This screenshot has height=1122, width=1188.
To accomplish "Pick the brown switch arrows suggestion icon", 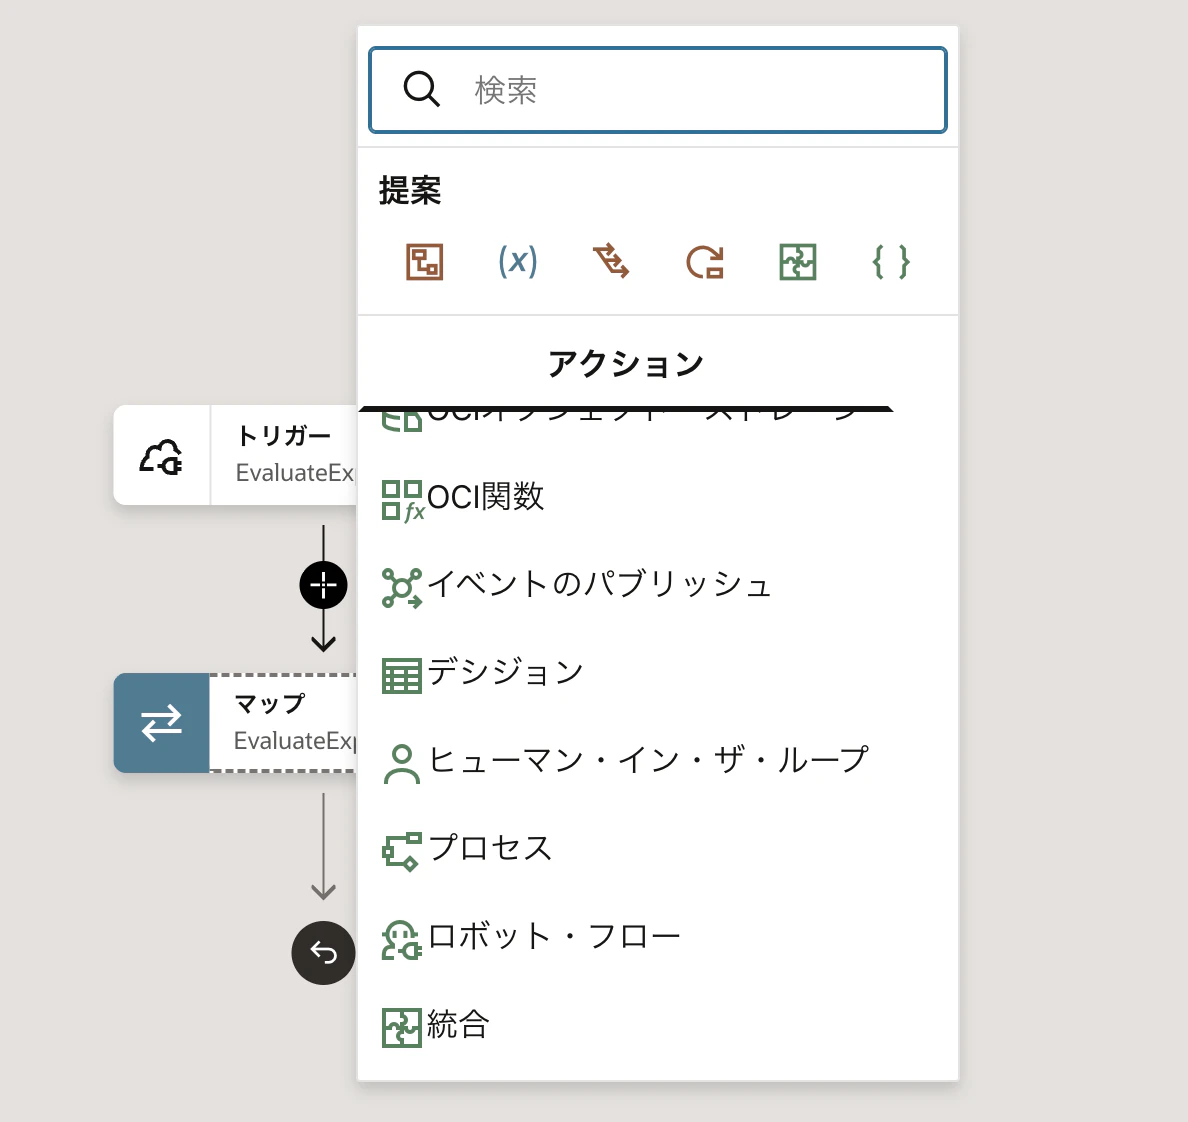I will pos(611,262).
